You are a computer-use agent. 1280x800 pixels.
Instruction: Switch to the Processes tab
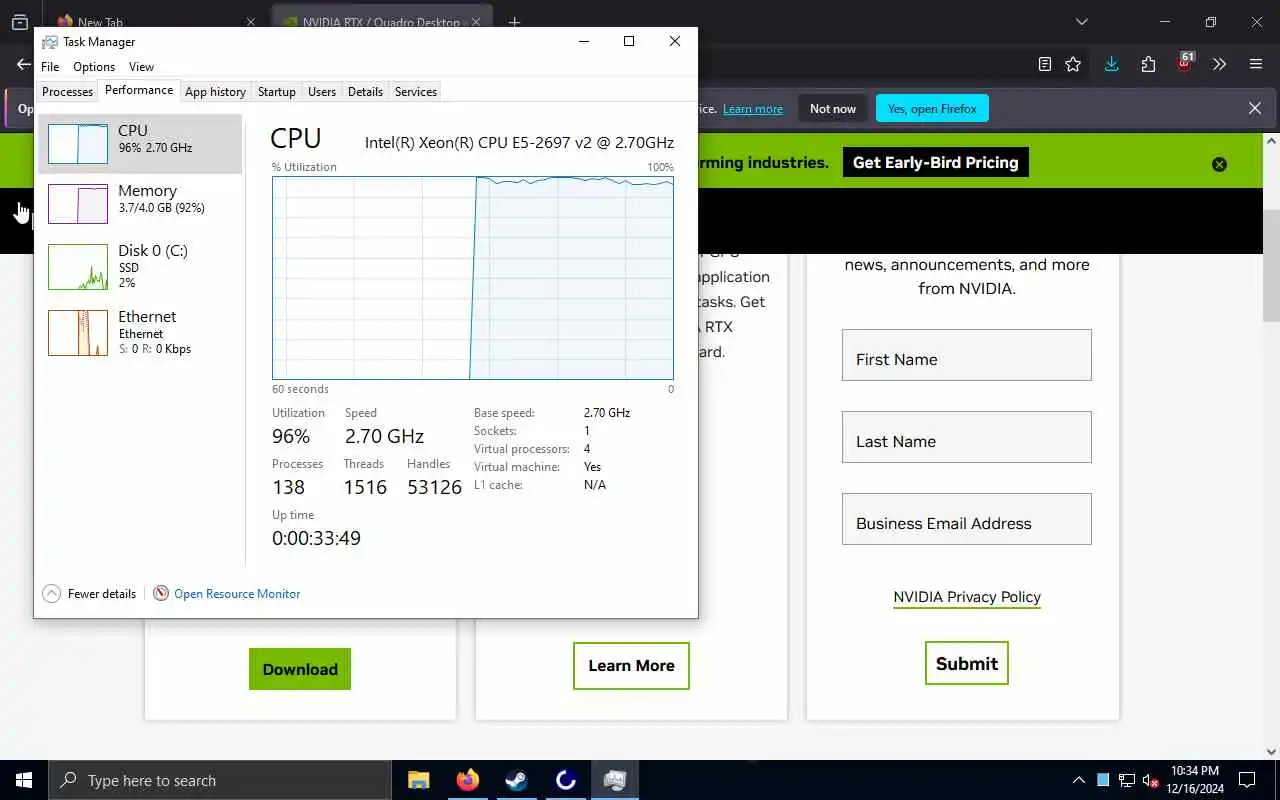[67, 92]
